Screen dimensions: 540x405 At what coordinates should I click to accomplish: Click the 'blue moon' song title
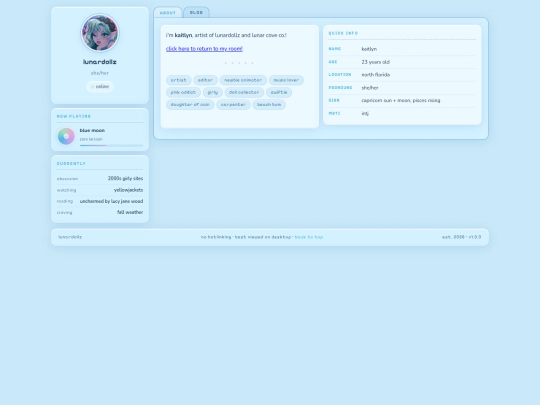click(92, 131)
